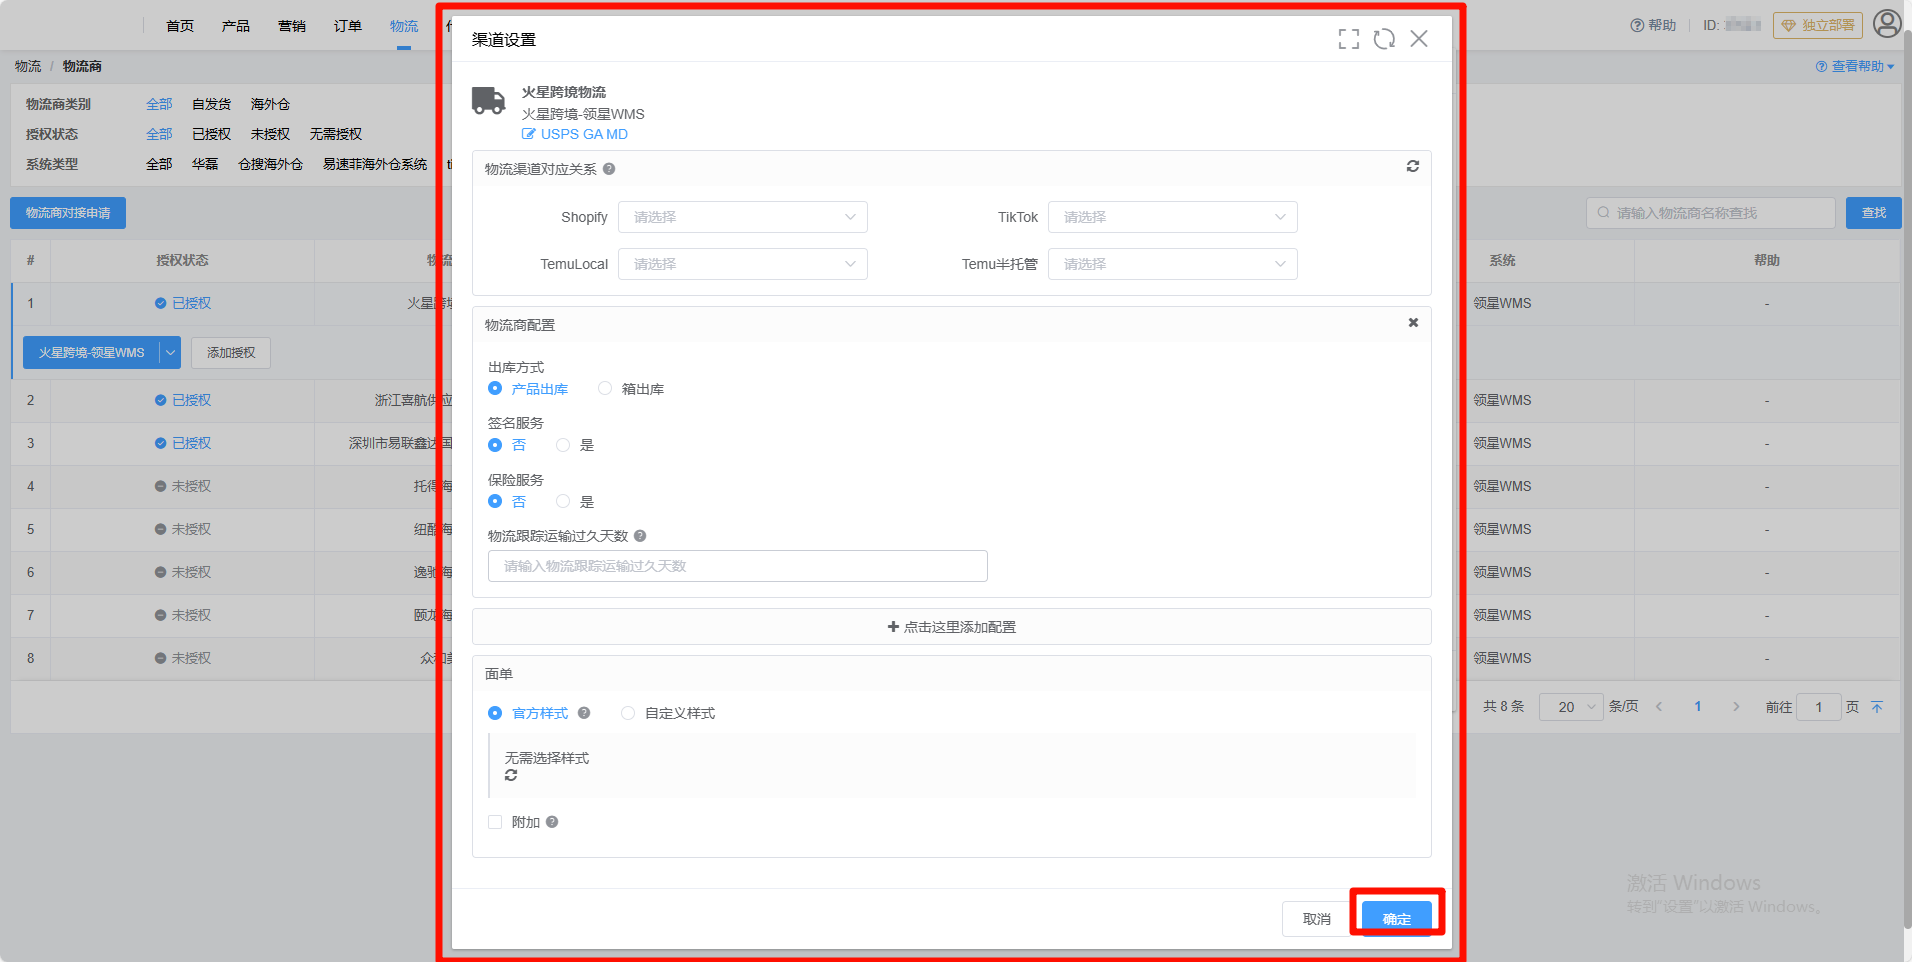Image resolution: width=1912 pixels, height=962 pixels.
Task: Expand the 火星跨境-领星WMS dropdown arrow
Action: click(x=170, y=353)
